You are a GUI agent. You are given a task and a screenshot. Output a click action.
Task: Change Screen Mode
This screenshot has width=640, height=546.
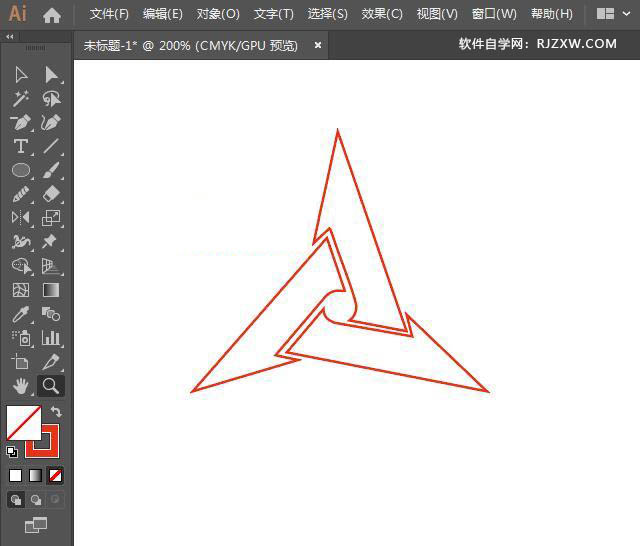point(36,525)
